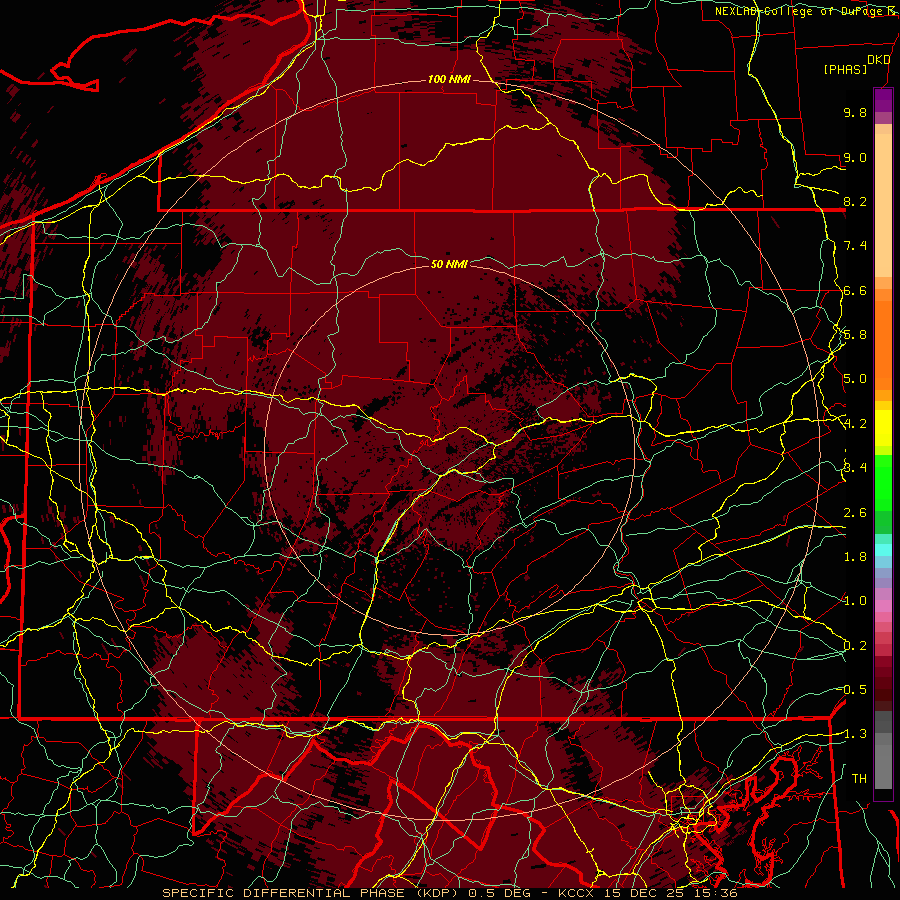This screenshot has width=900, height=900.
Task: Click the DKD label above the color scale
Action: pyautogui.click(x=878, y=60)
